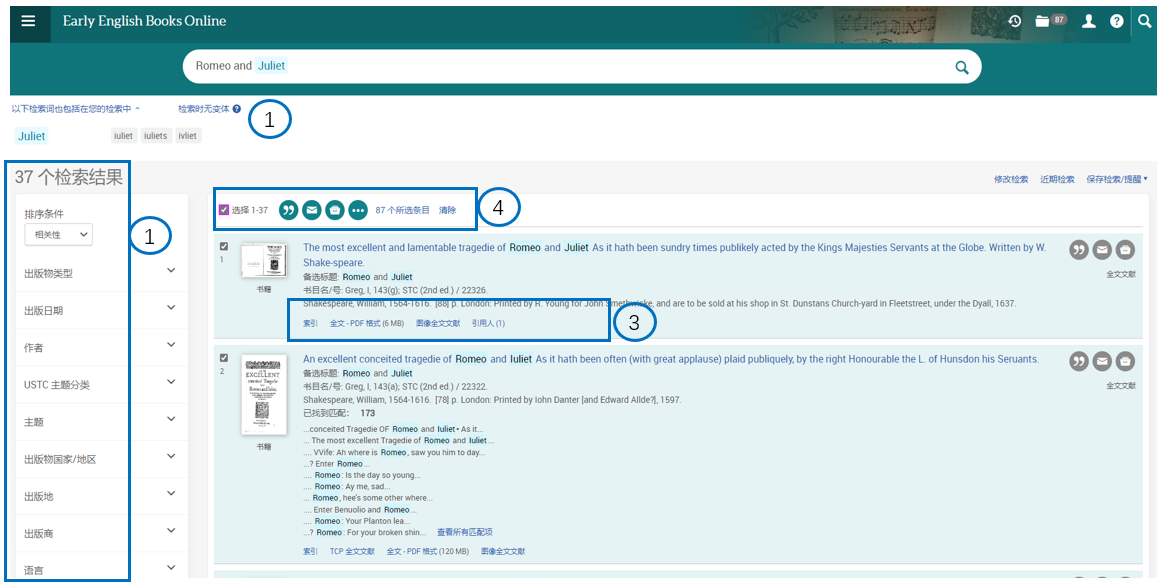The height and width of the screenshot is (588, 1163).
Task: Open the first result's book thumbnail
Action: [x=264, y=260]
